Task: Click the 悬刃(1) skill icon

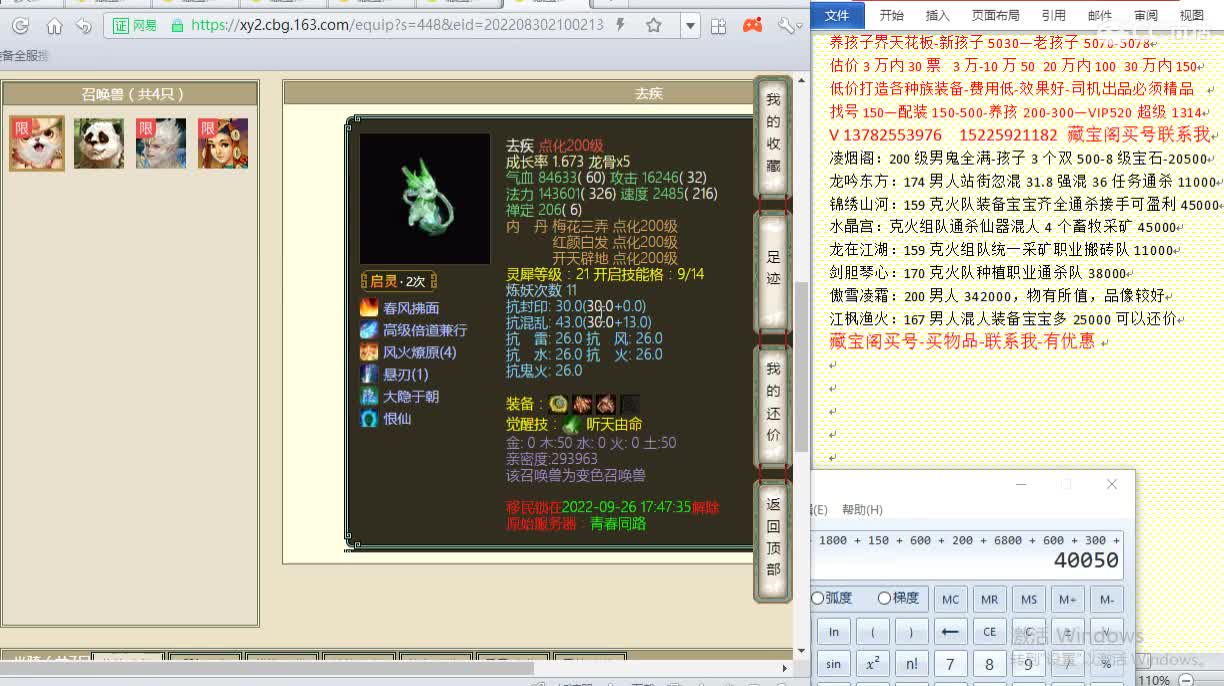Action: point(369,374)
